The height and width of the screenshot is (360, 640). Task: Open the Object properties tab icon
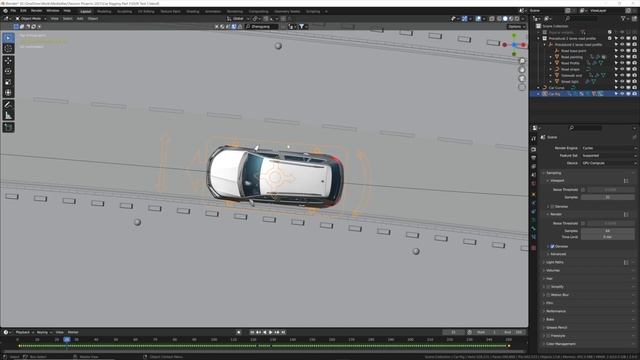tap(534, 194)
